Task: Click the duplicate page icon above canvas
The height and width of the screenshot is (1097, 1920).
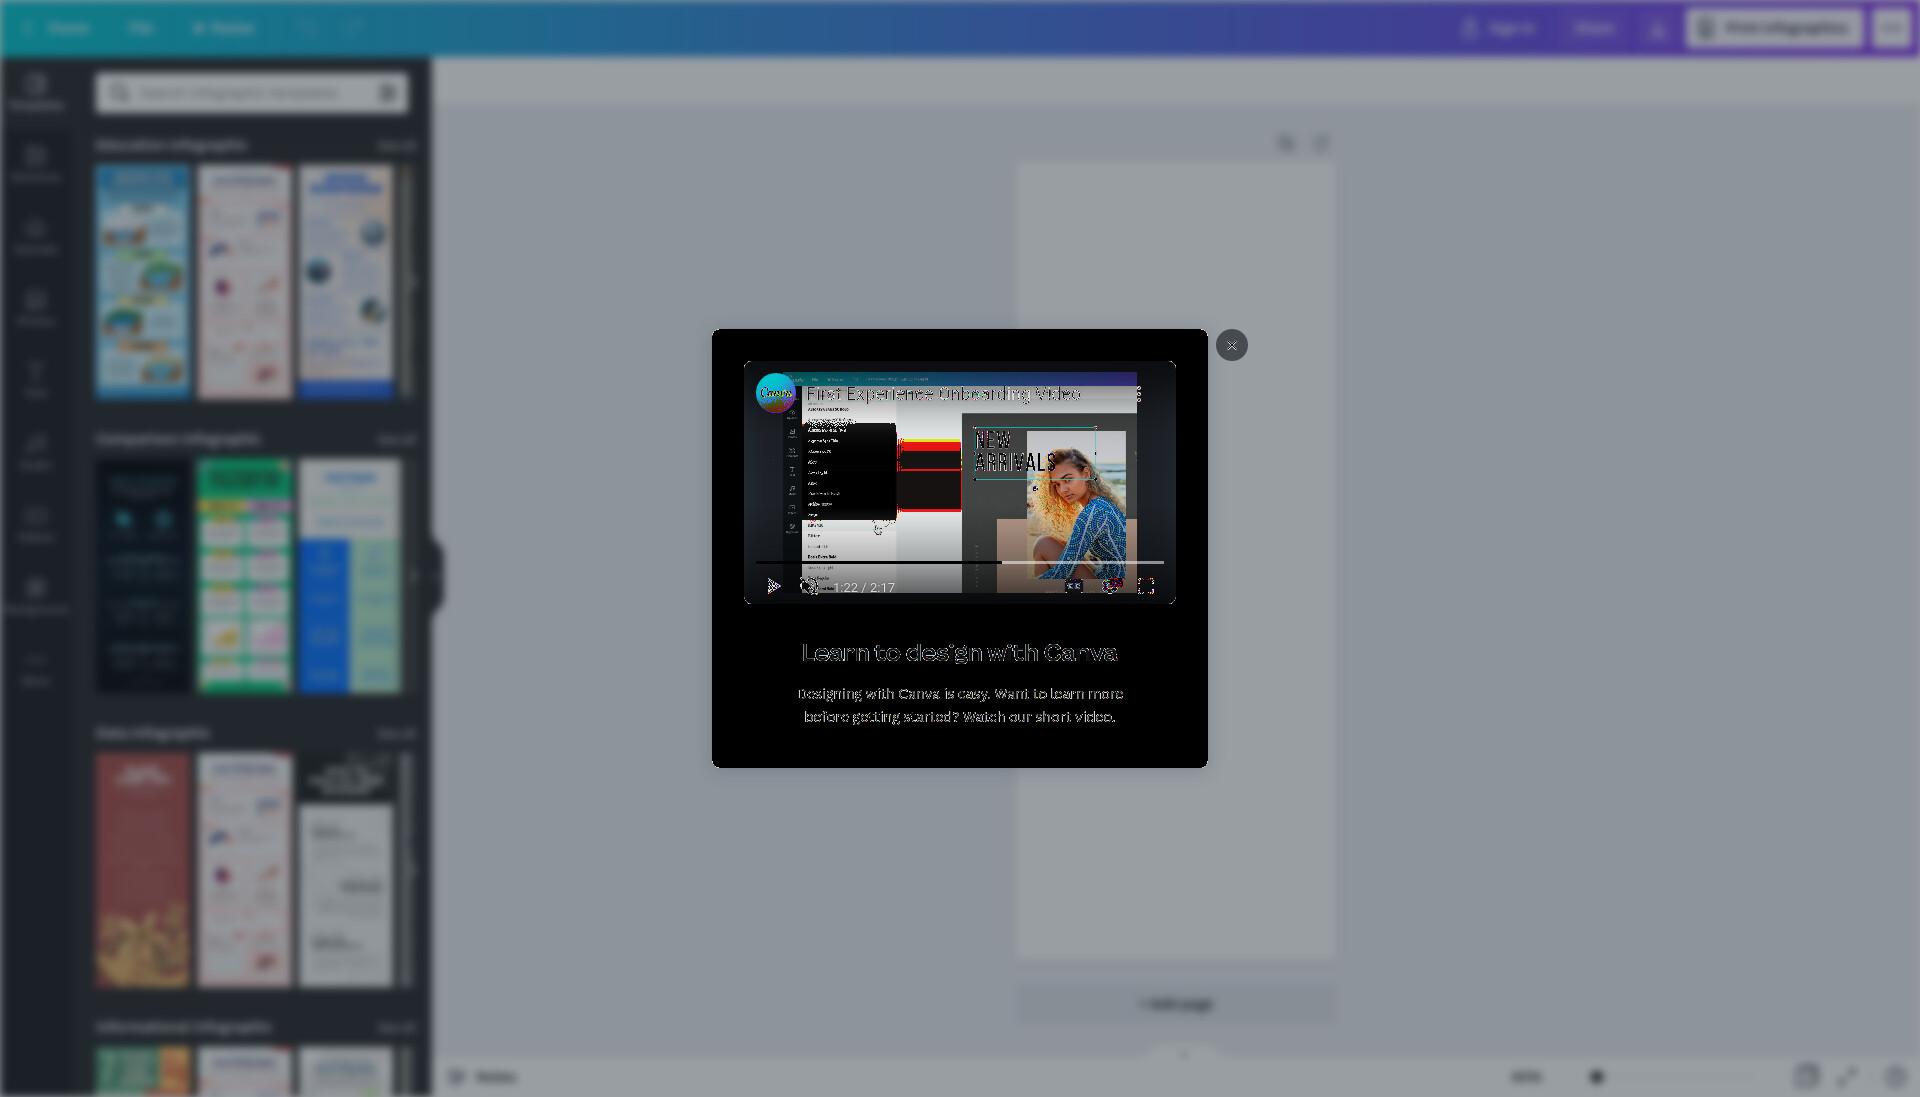Action: pos(1287,144)
